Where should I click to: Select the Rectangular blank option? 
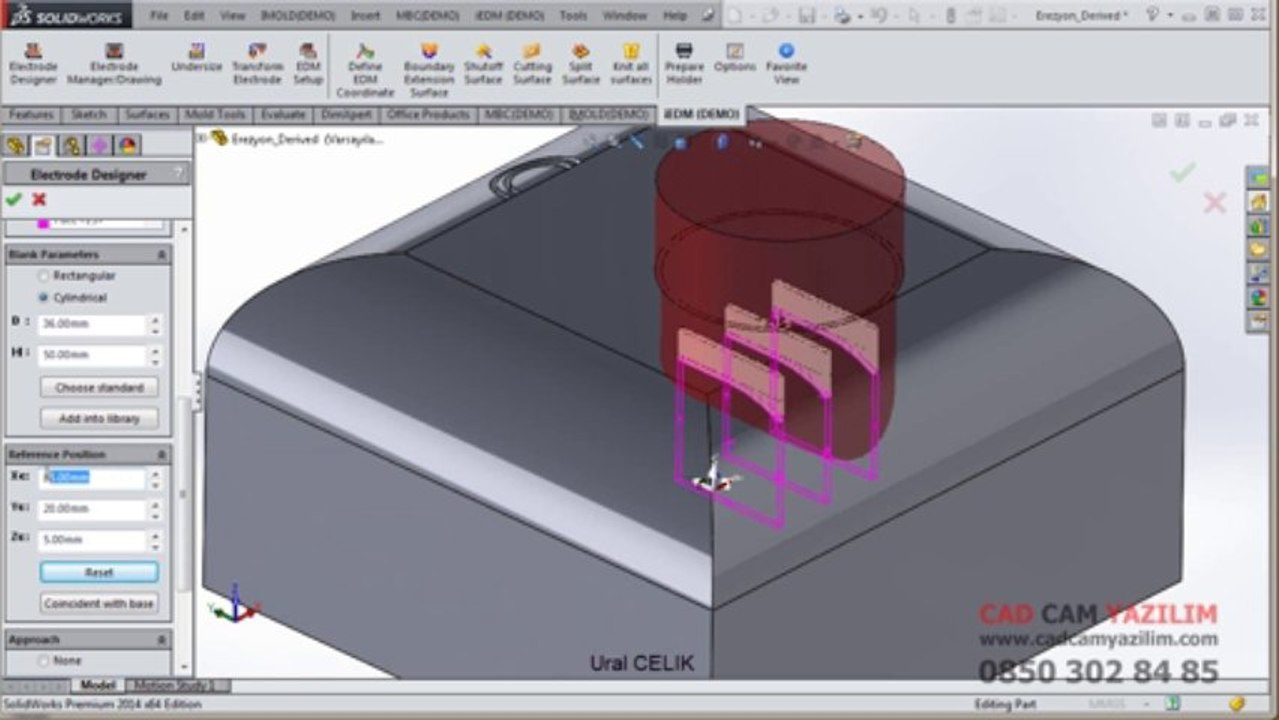[x=43, y=276]
